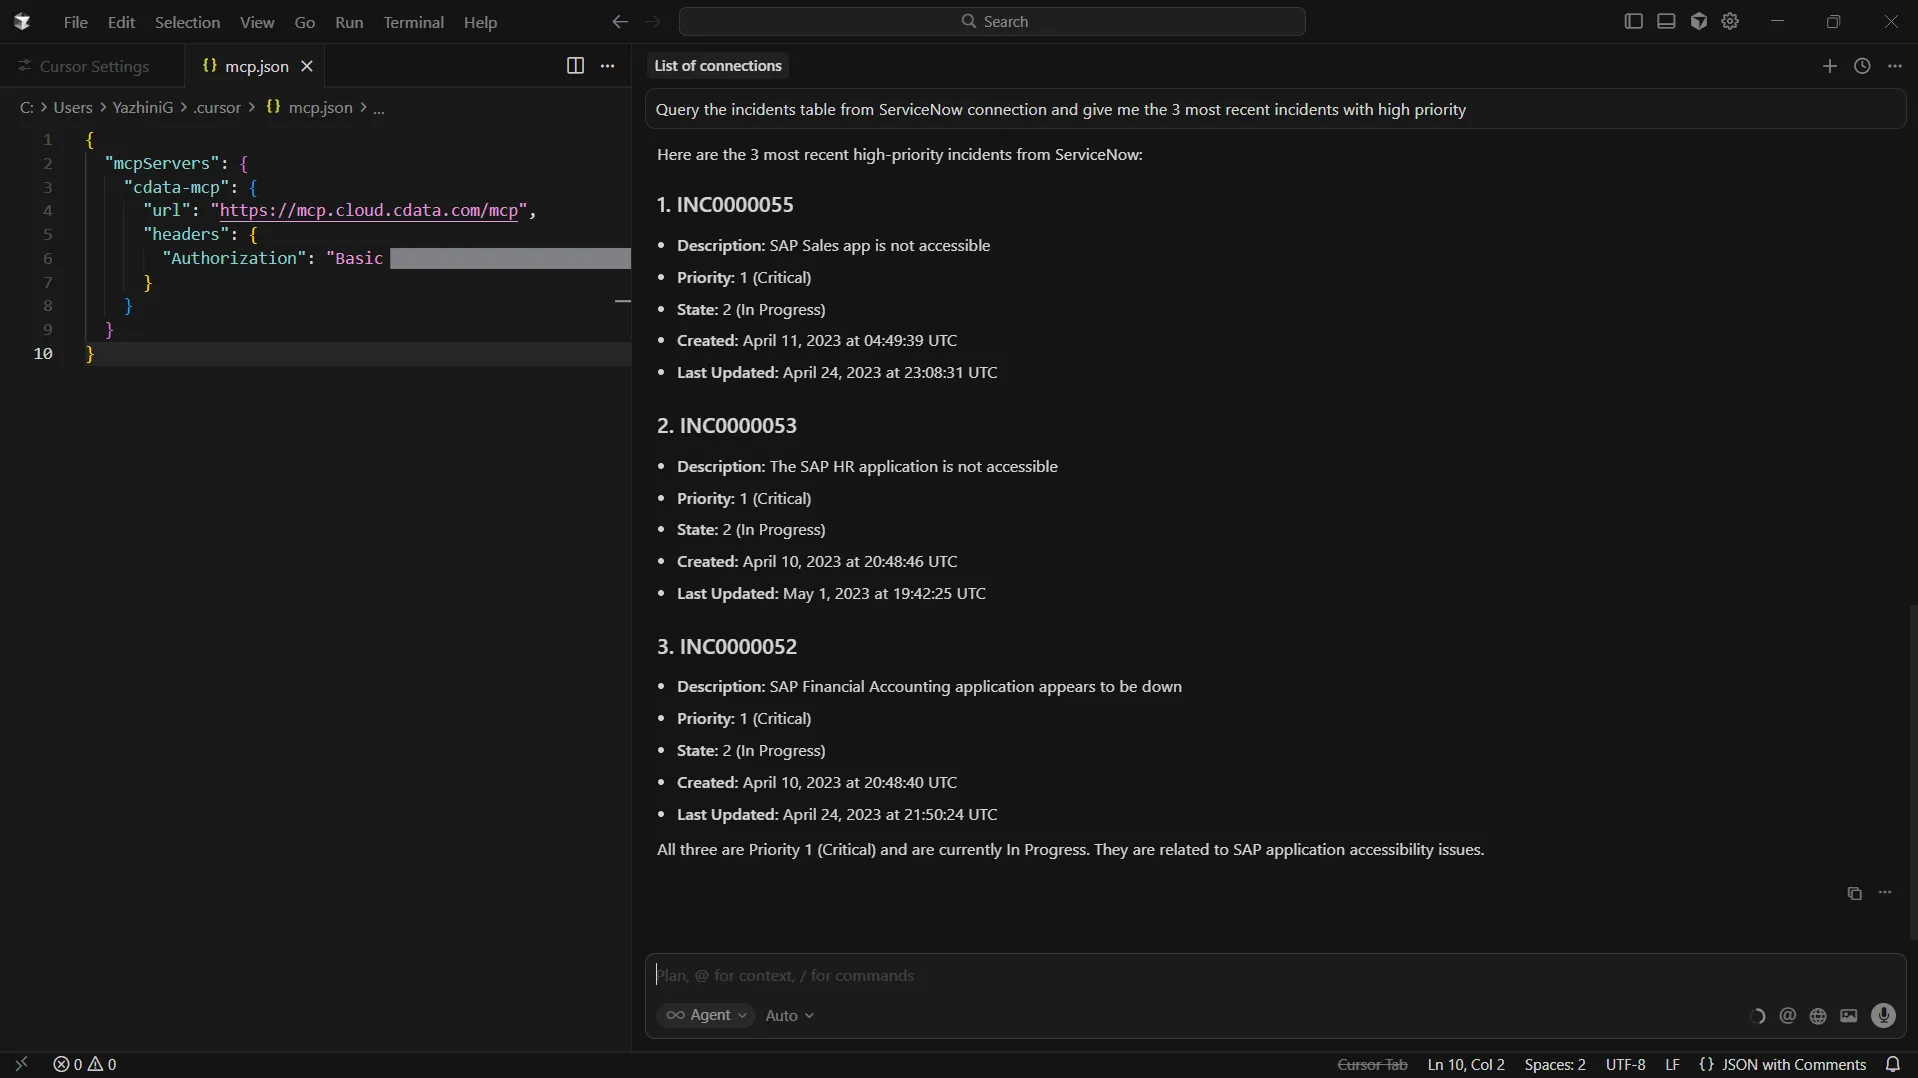
Task: Focus the chat prompt input field
Action: 1200,975
